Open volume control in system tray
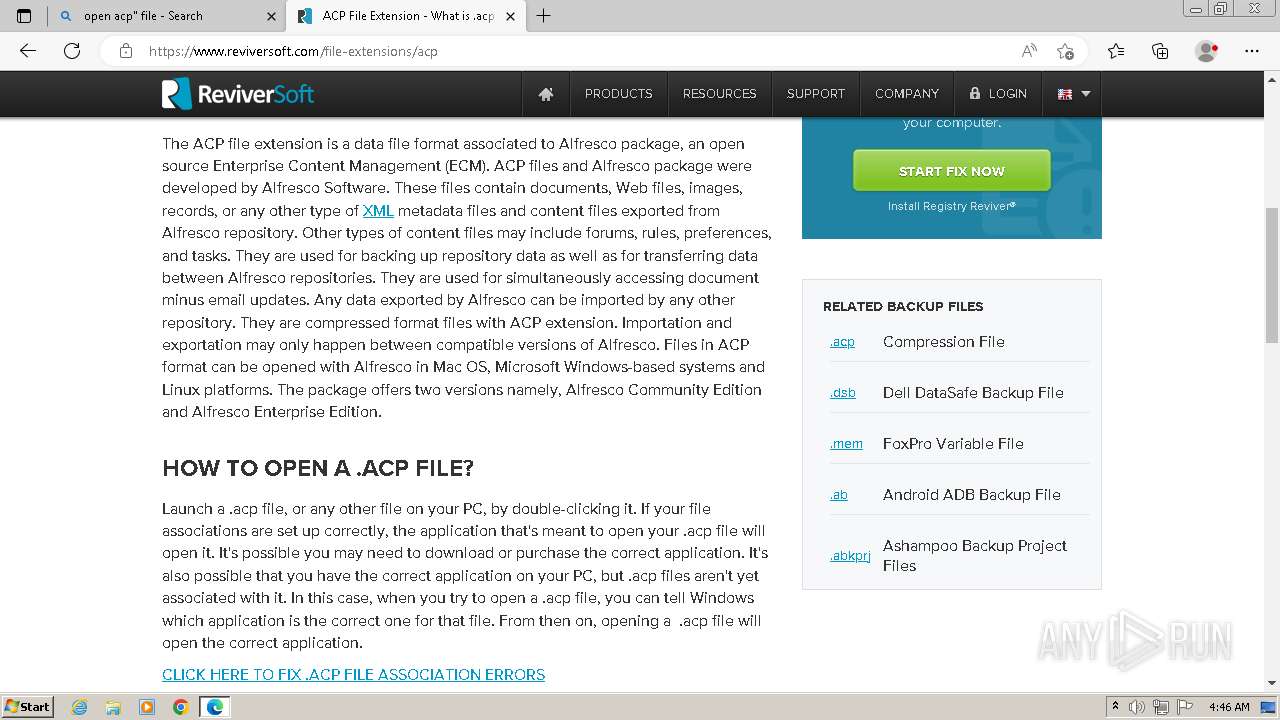This screenshot has height=720, width=1280. tap(1138, 706)
